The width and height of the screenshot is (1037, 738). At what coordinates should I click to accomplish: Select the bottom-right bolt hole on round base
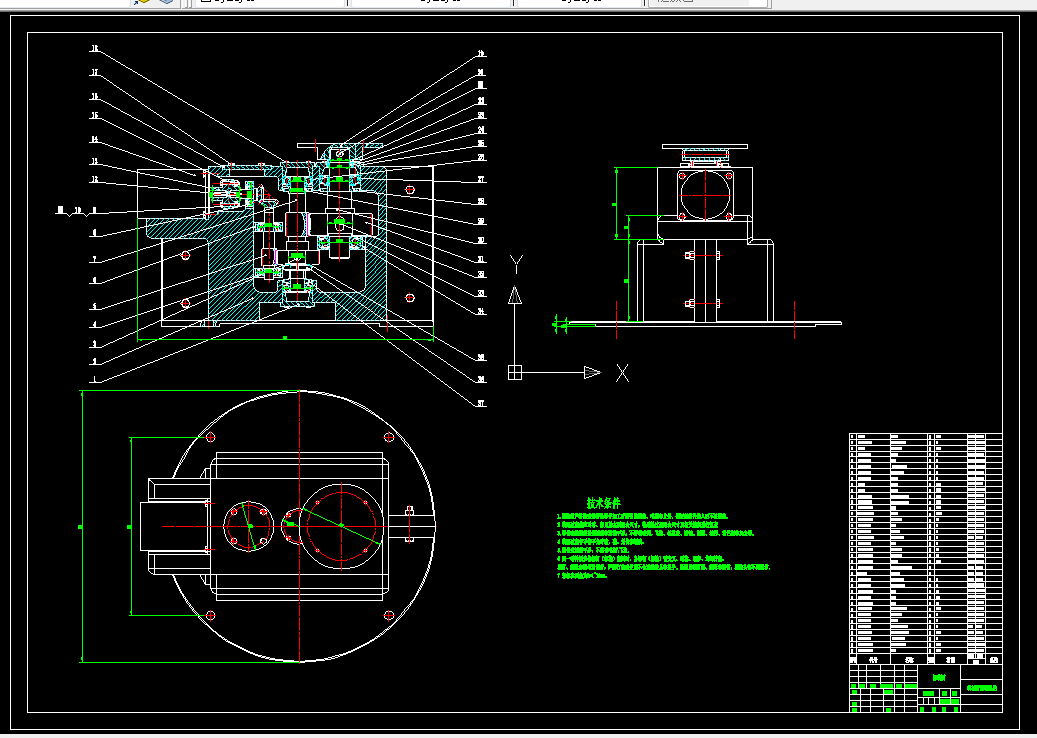pos(389,616)
